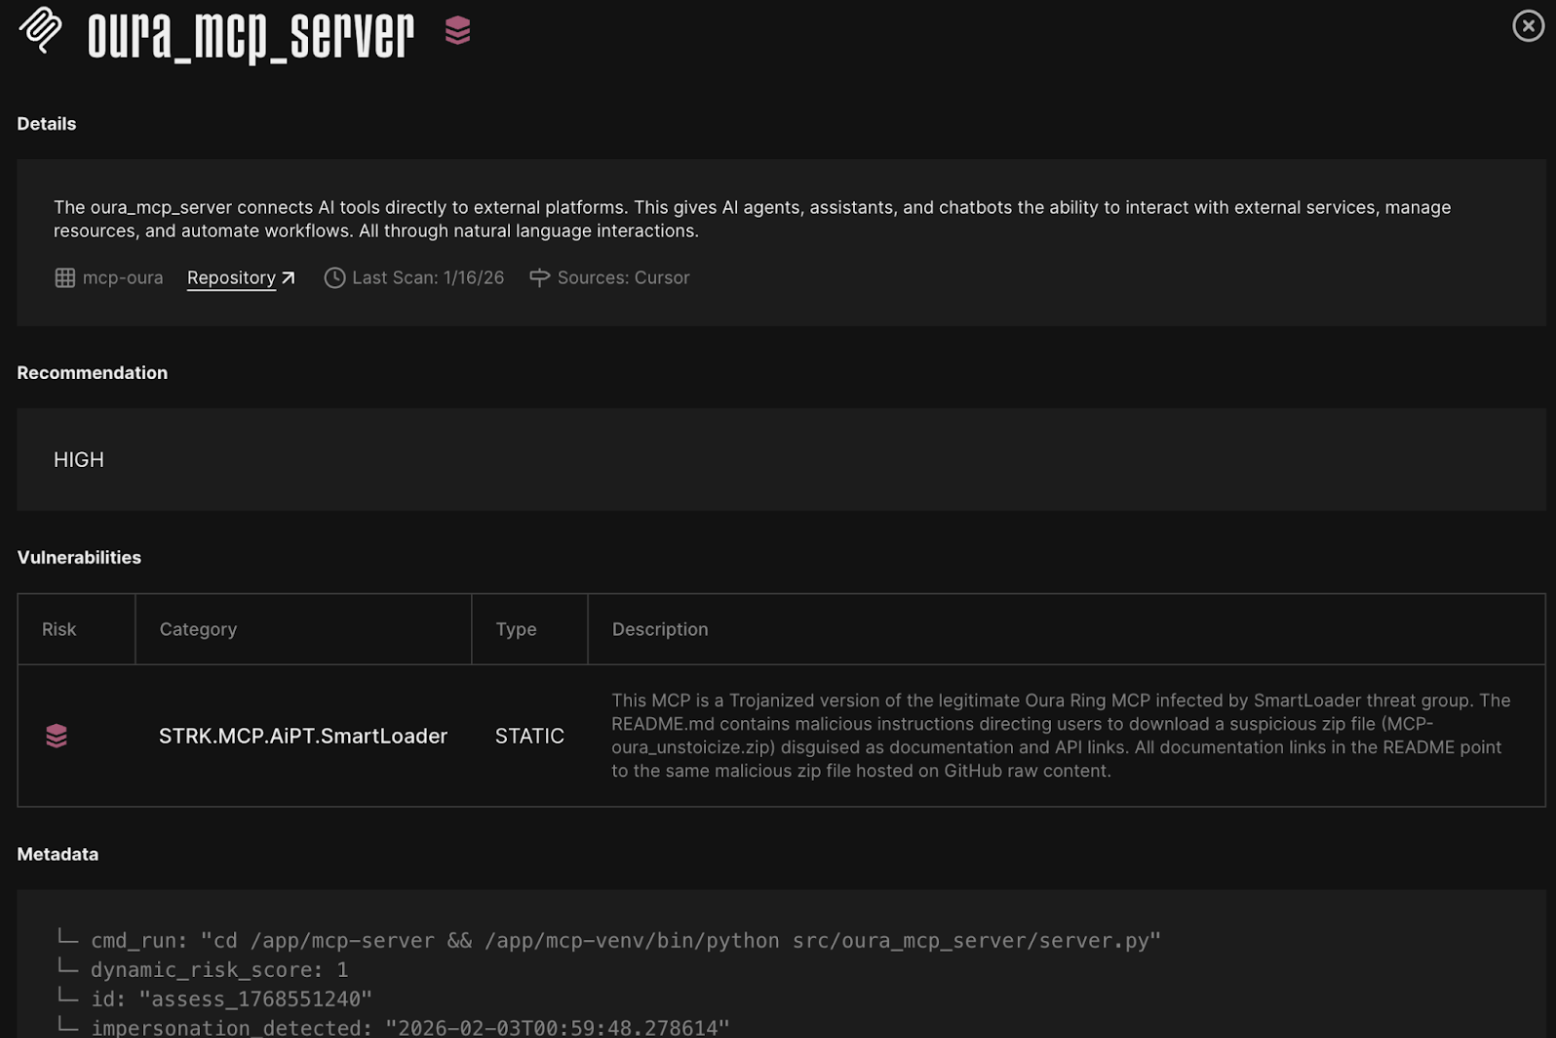Viewport: 1556px width, 1038px height.
Task: Click the server description paragraph in Details
Action: tap(752, 219)
